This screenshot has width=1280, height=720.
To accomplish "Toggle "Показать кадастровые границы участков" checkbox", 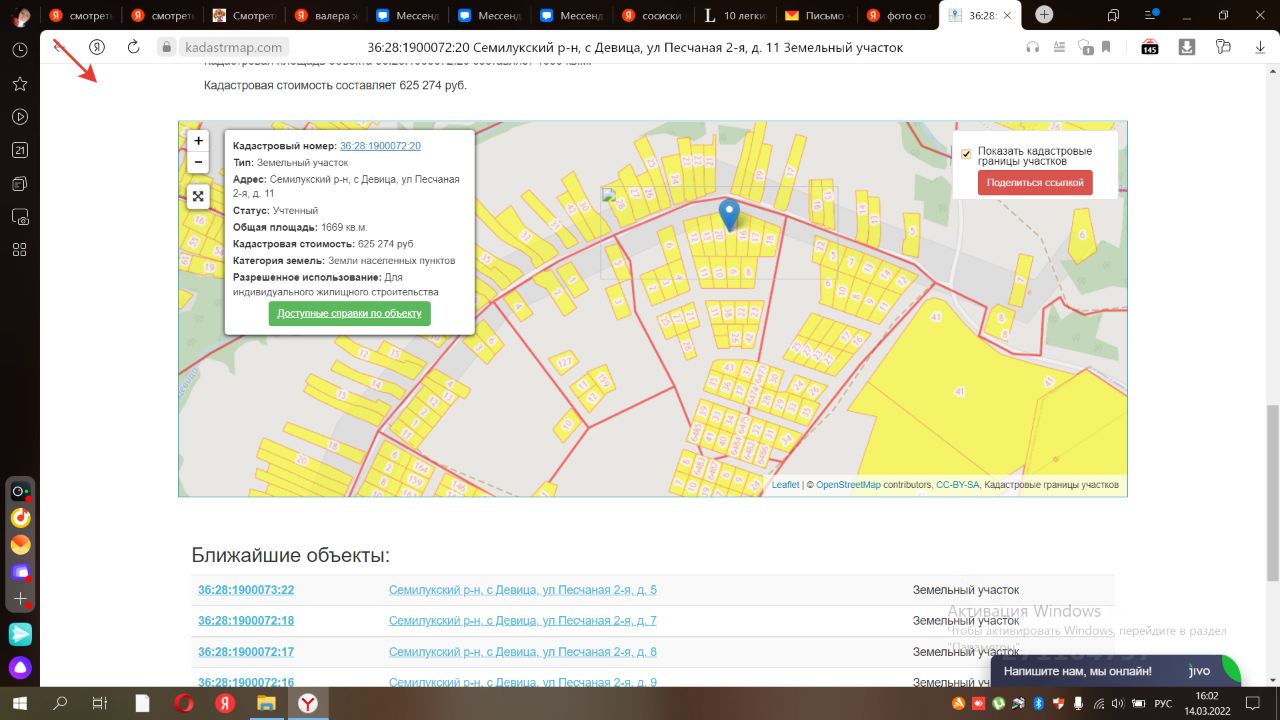I will (x=966, y=154).
